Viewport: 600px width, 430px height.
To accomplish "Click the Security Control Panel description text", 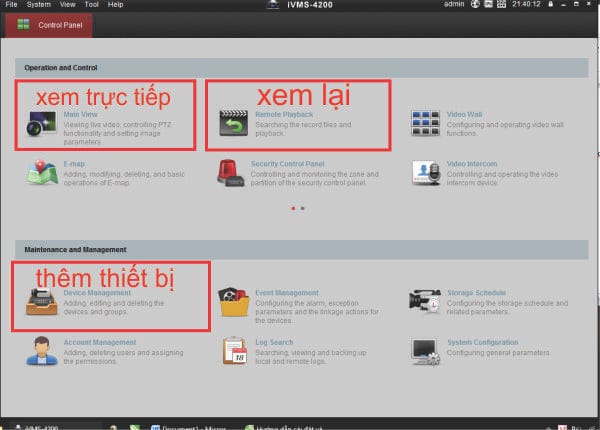I will 315,179.
